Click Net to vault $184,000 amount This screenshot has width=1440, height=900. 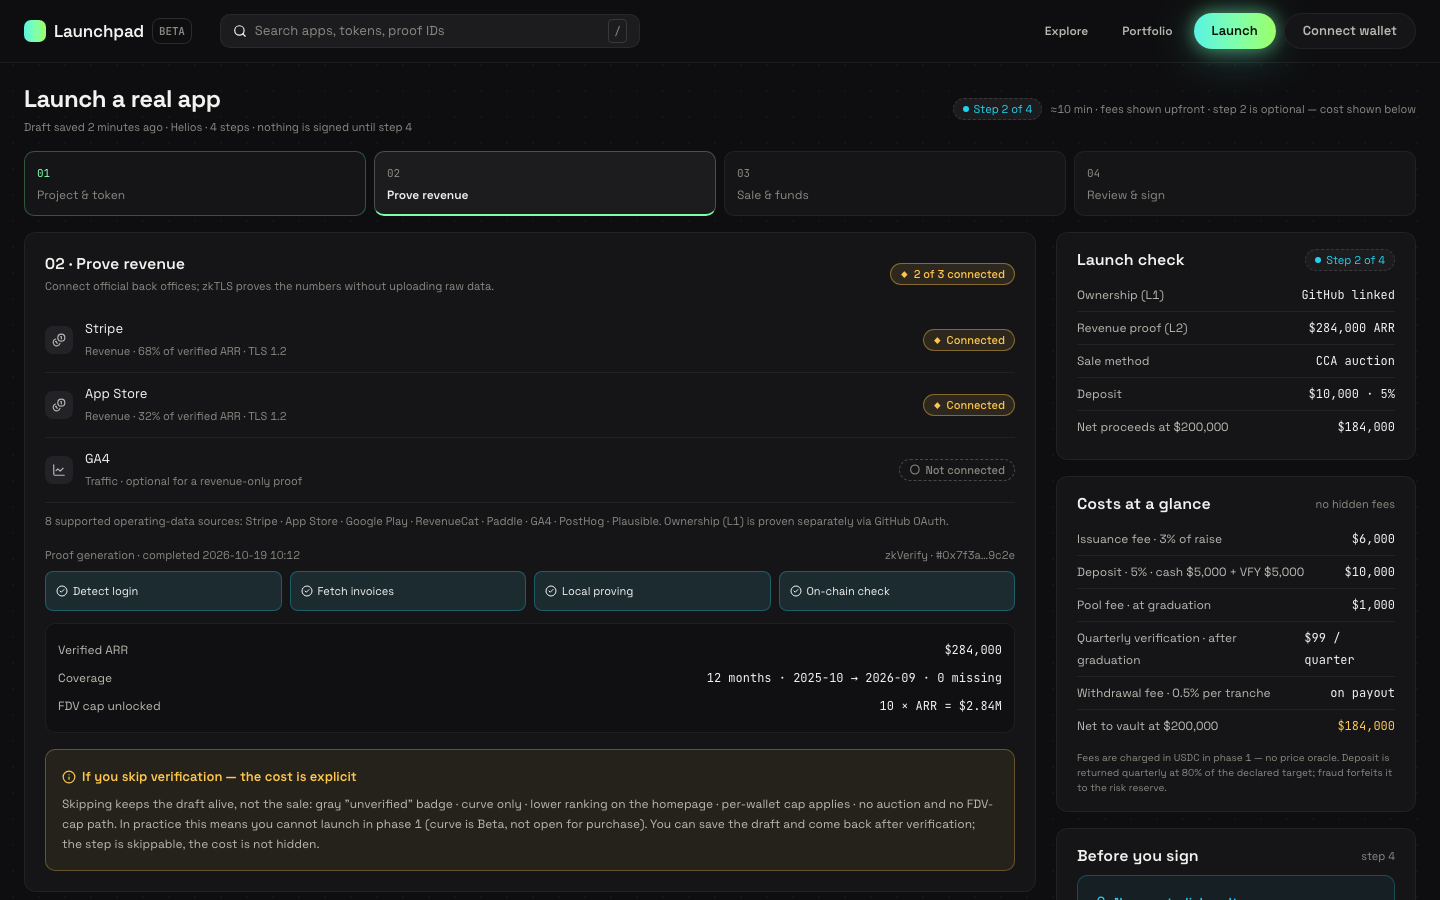[x=1366, y=726]
